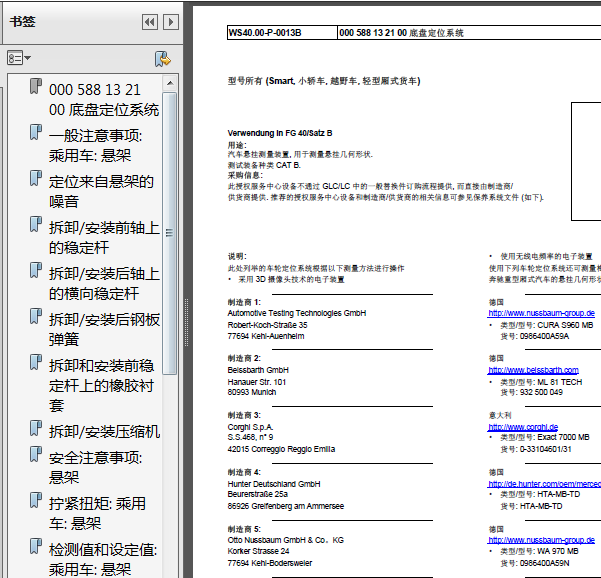The width and height of the screenshot is (601, 578).
Task: Click part number HTA-MB-TD after 货号
Action: point(541,506)
